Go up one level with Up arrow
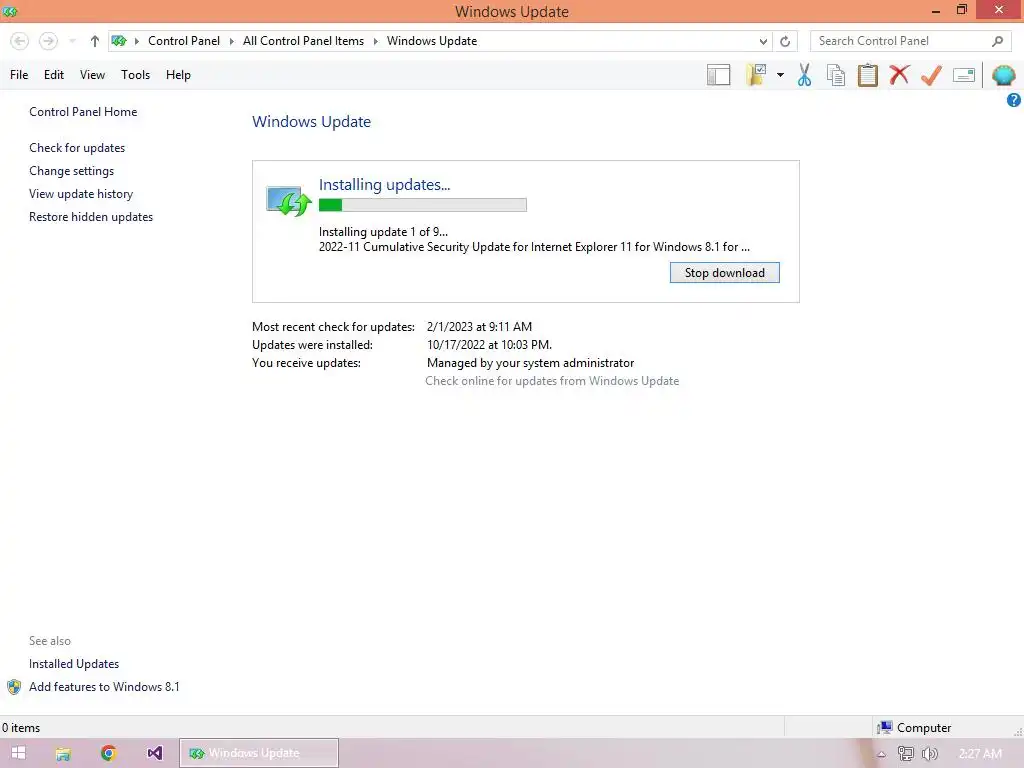 coord(95,41)
